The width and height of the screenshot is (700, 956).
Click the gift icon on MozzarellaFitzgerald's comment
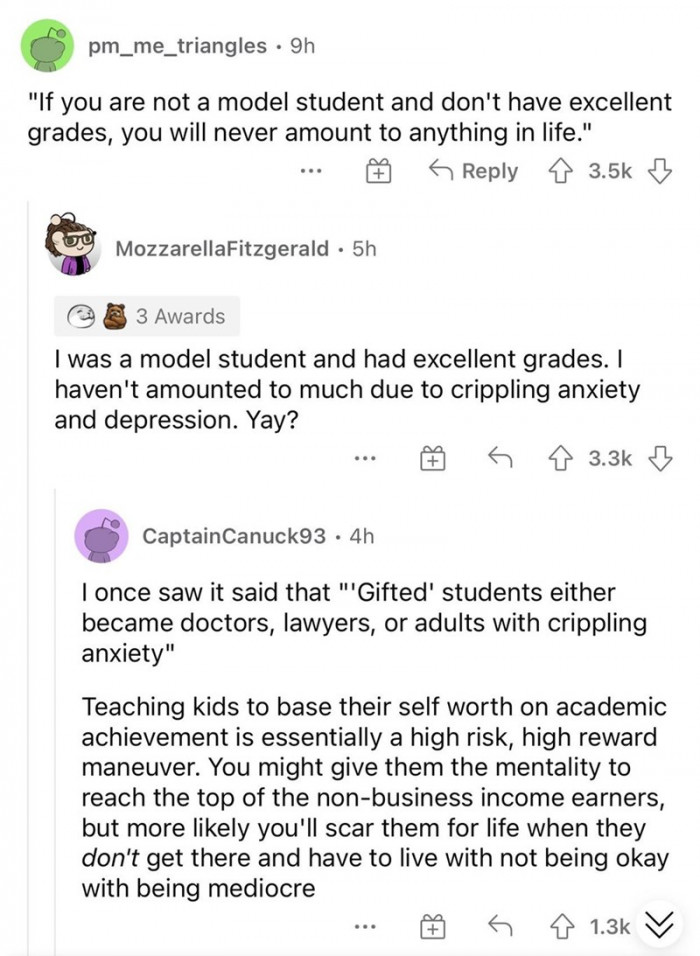(432, 459)
